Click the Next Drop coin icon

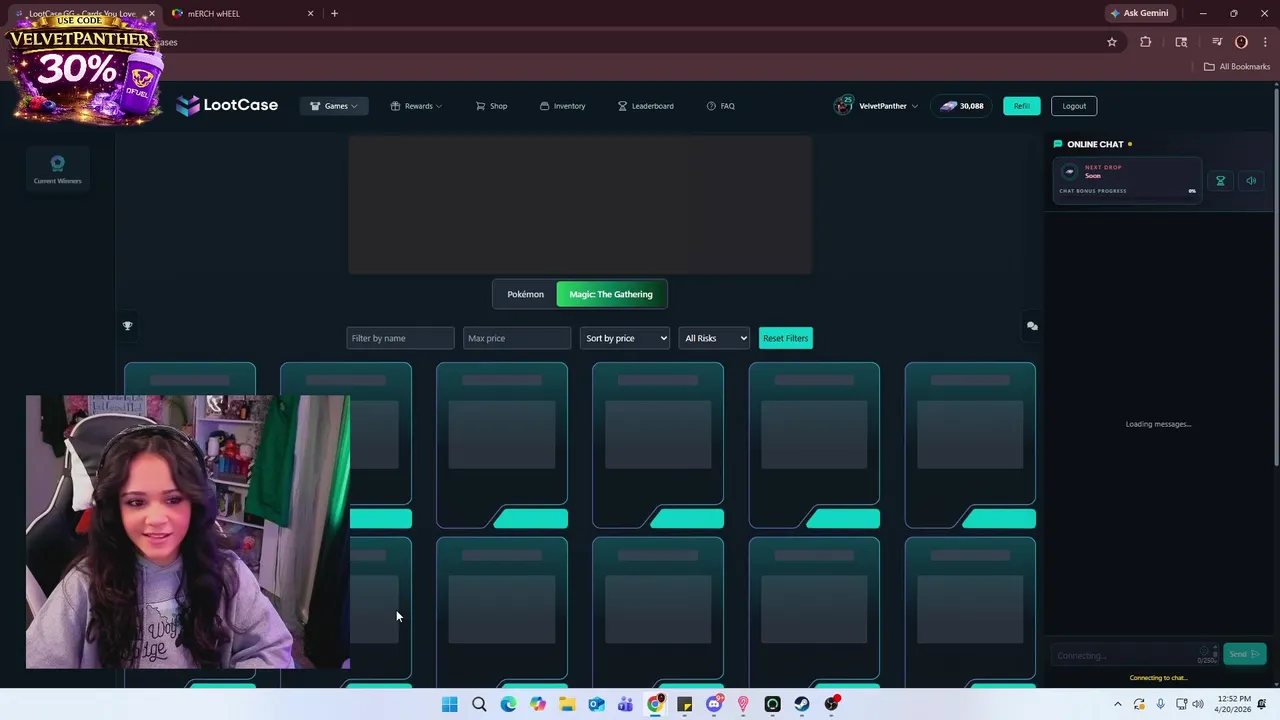[1069, 172]
